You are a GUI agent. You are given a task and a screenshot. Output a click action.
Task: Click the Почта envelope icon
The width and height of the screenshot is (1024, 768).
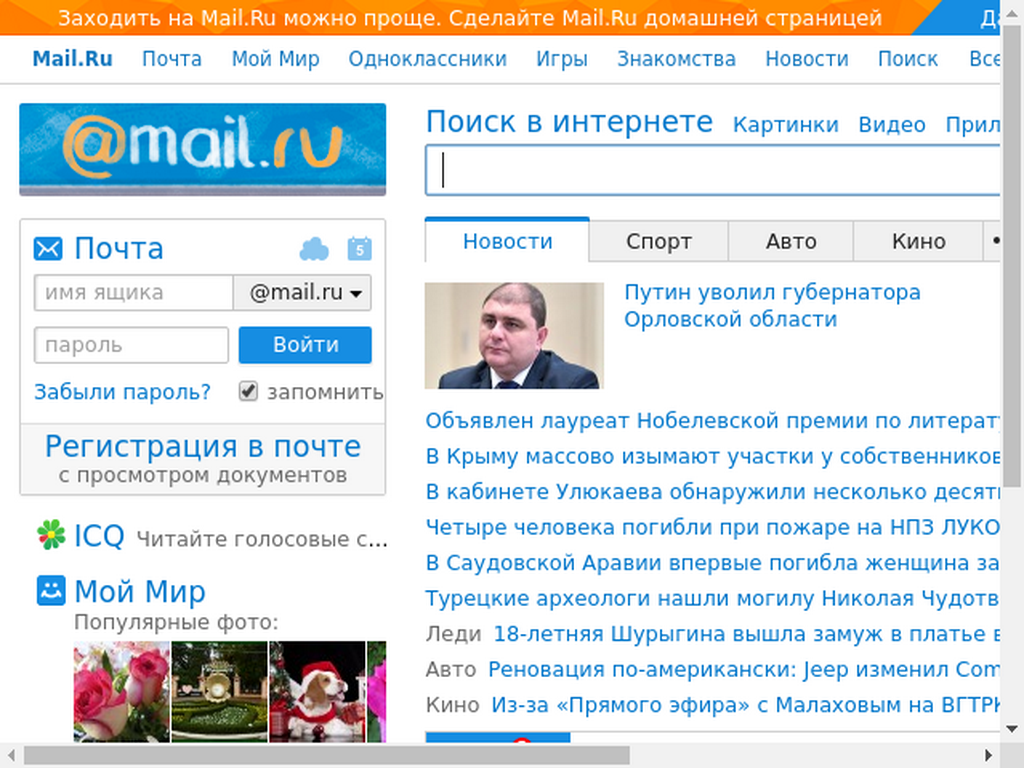(48, 249)
